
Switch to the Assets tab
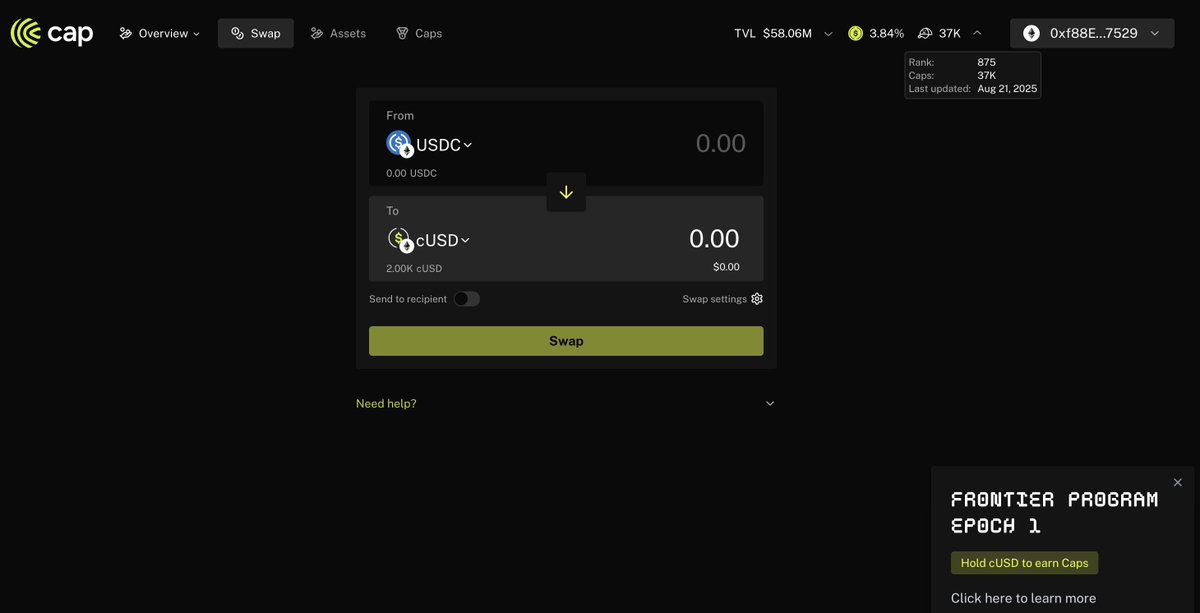pos(338,33)
